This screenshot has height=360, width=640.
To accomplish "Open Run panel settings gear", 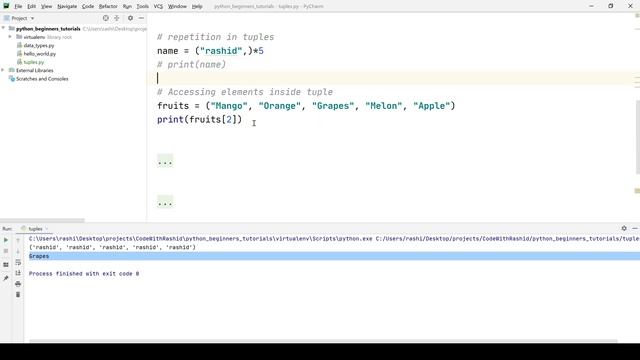I will tap(624, 228).
